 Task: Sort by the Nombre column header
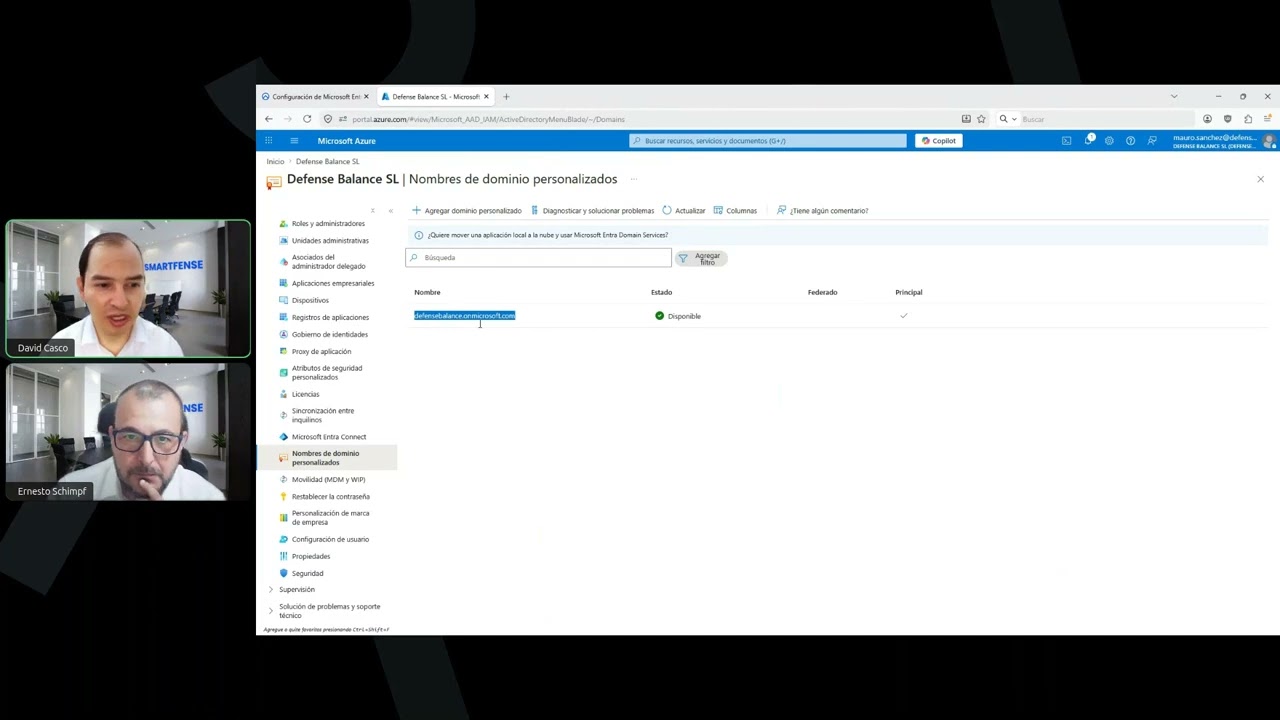click(427, 292)
